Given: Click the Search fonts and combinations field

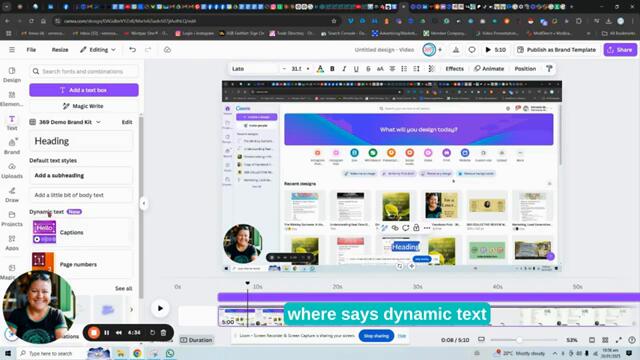Looking at the screenshot, I should [84, 71].
